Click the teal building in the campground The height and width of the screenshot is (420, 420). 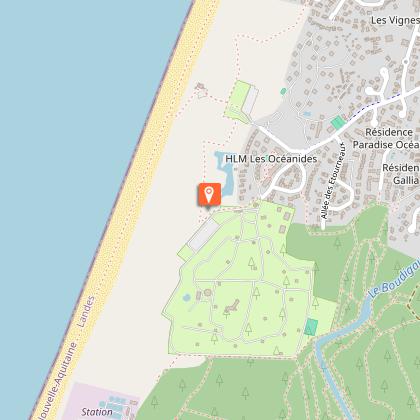pos(311,327)
